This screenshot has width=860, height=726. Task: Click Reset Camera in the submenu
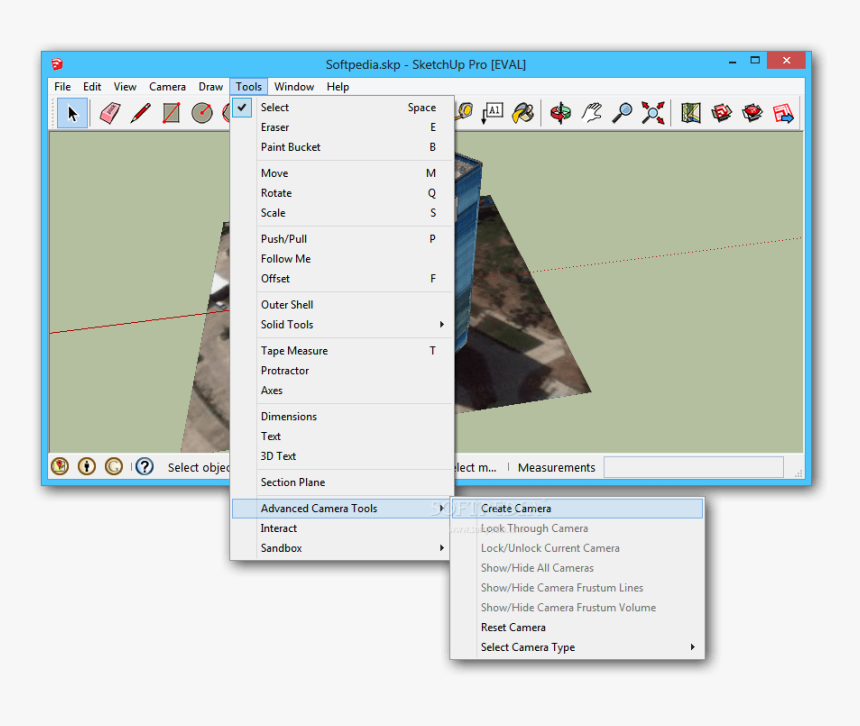point(577,627)
